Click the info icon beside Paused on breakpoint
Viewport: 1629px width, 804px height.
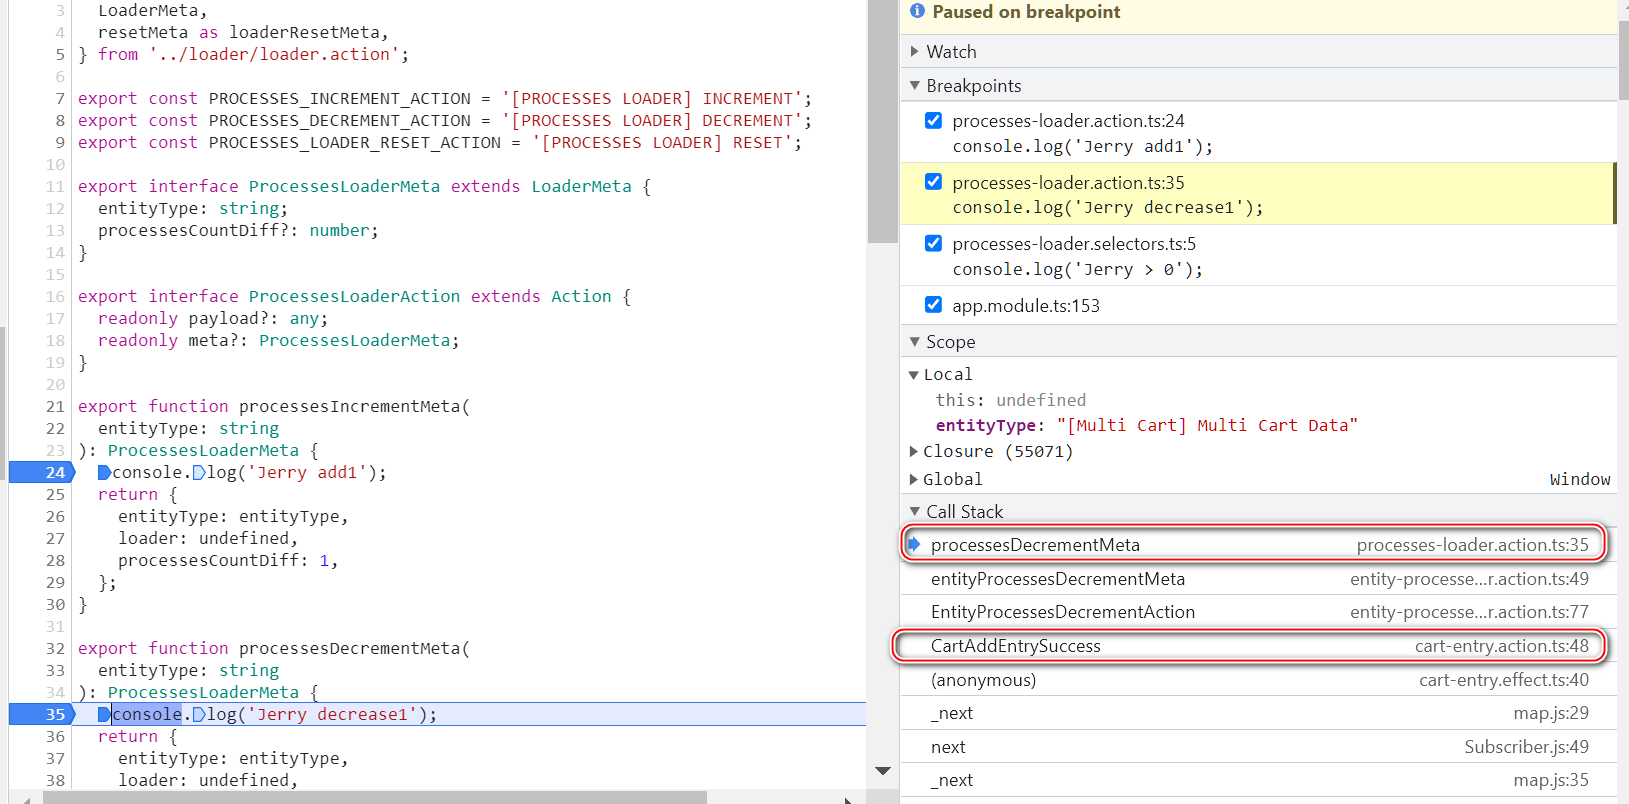point(917,12)
